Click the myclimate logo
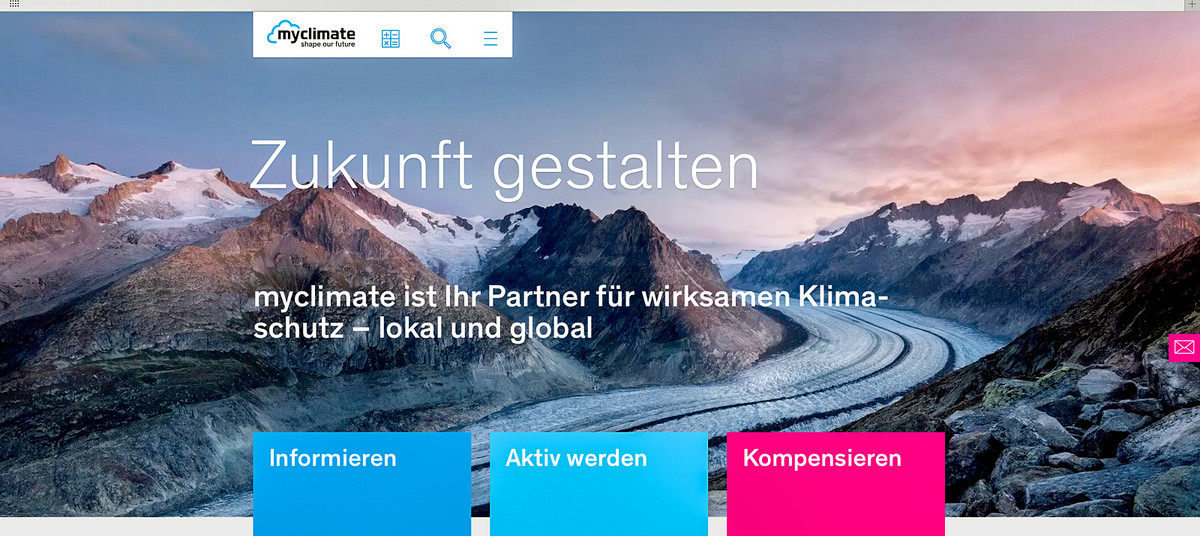Viewport: 1200px width, 536px height. pyautogui.click(x=311, y=35)
